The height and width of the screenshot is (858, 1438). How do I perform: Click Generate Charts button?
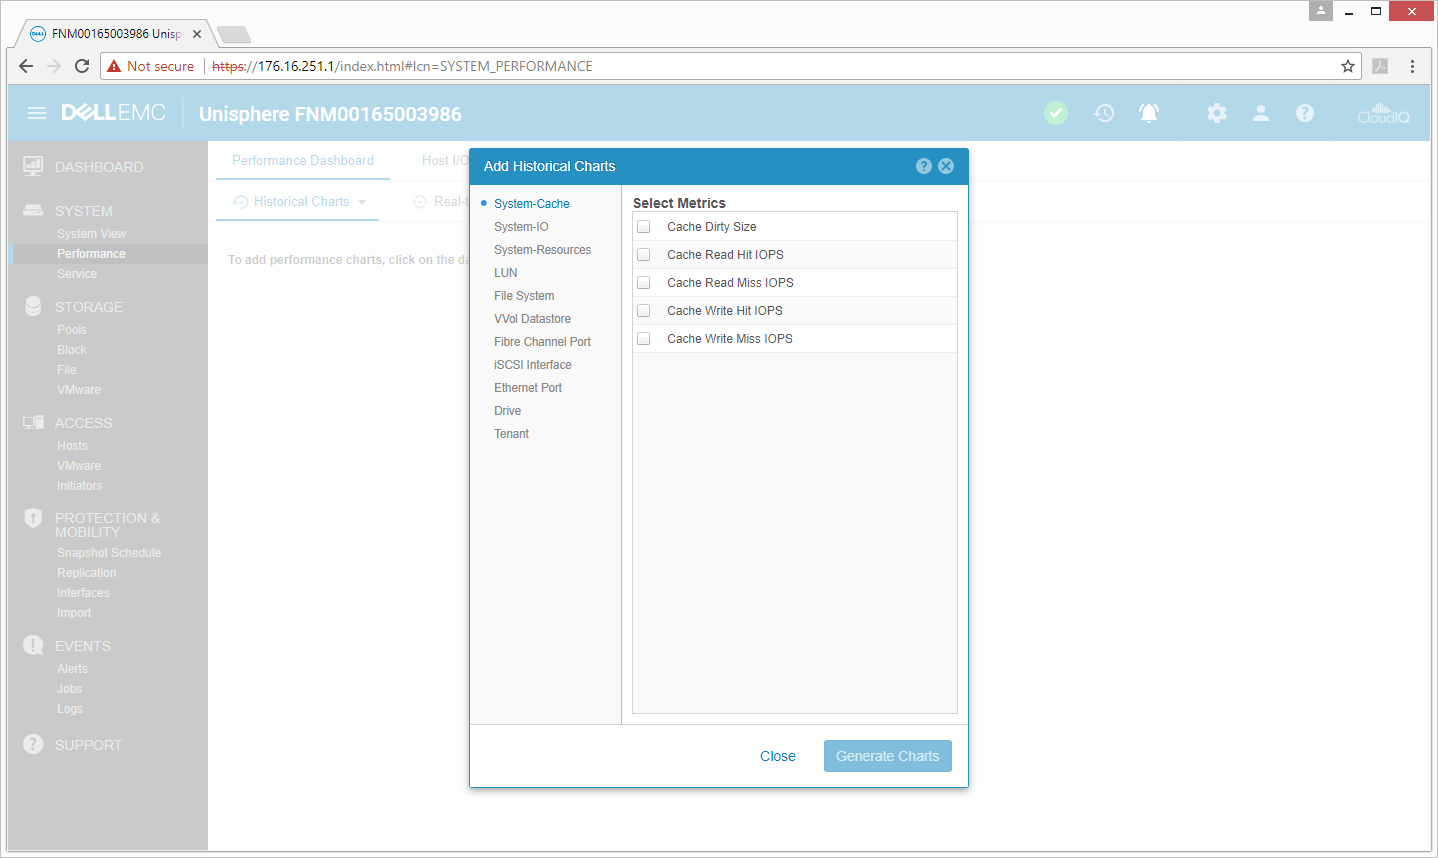point(888,756)
